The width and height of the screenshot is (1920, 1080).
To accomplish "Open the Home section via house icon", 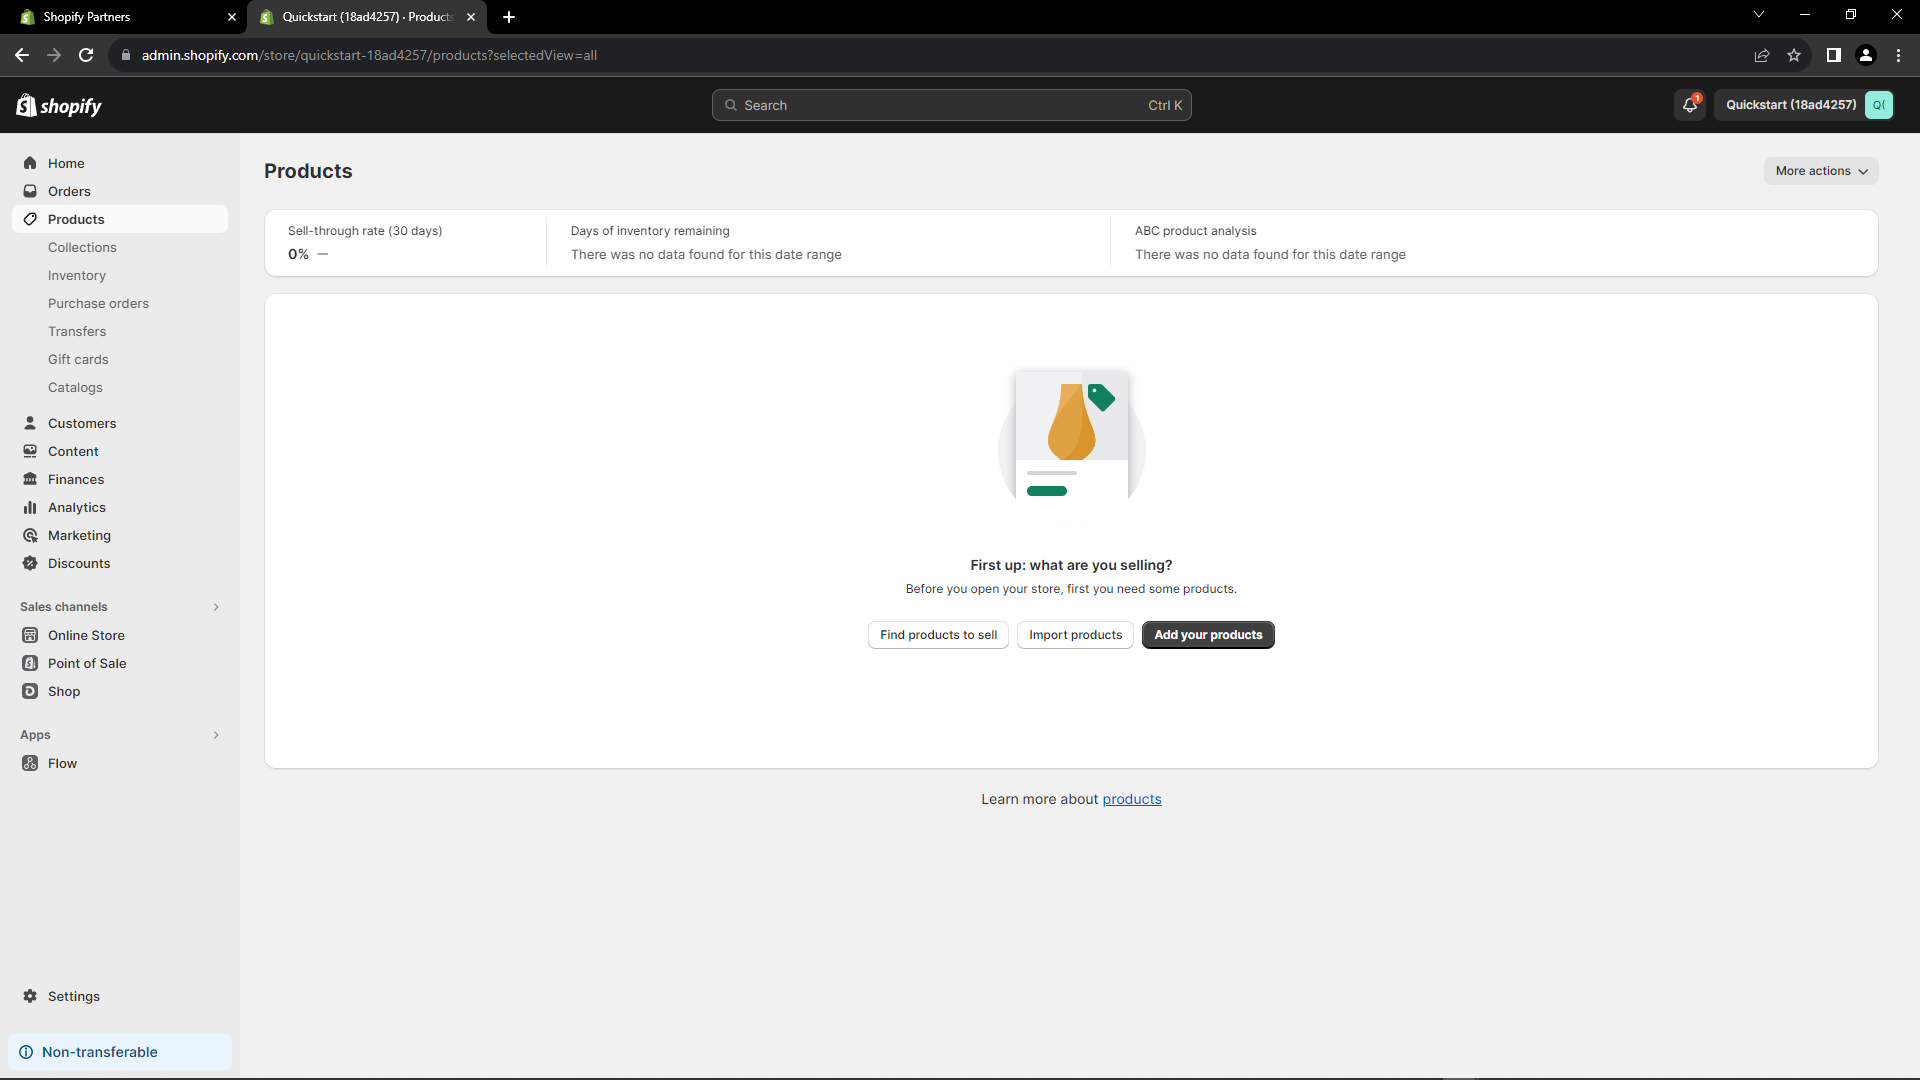I will (31, 163).
